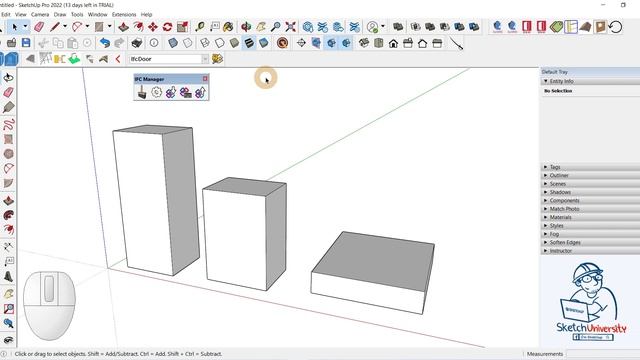Click the Default Tray title bar
Image resolution: width=640 pixels, height=360 pixels.
pos(590,72)
